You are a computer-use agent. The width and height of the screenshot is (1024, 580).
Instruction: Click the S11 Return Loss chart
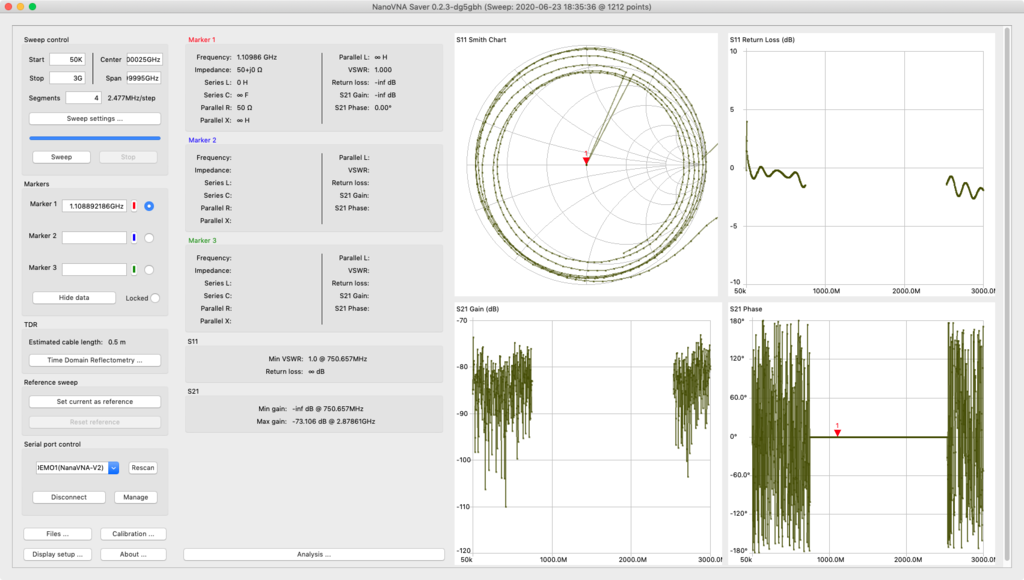861,165
